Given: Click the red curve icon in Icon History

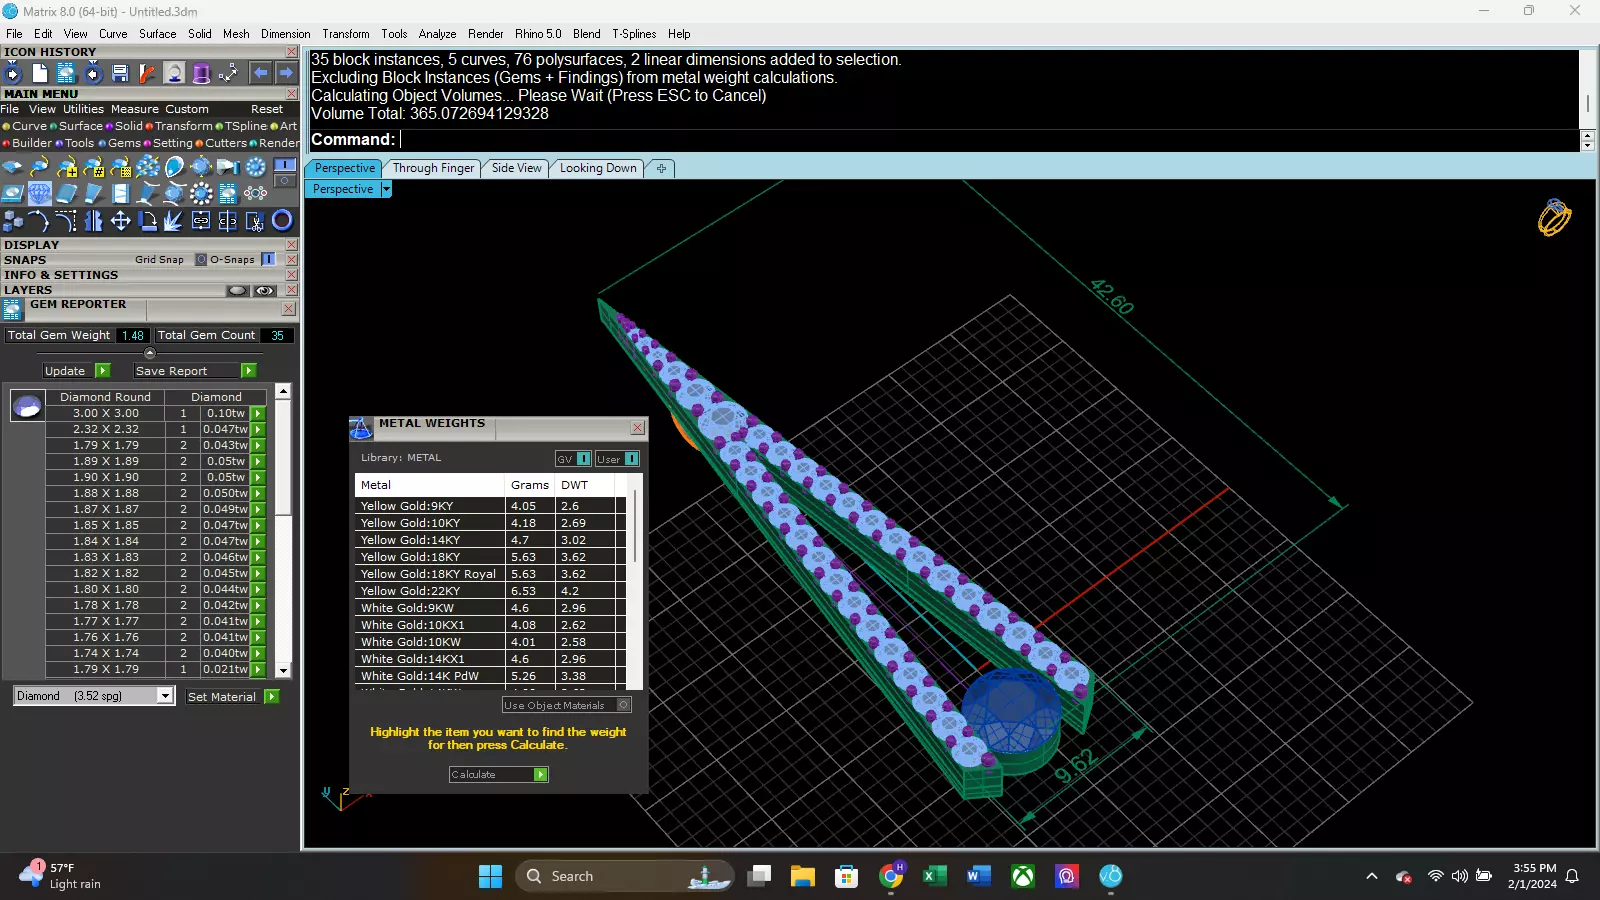Looking at the screenshot, I should 147,73.
